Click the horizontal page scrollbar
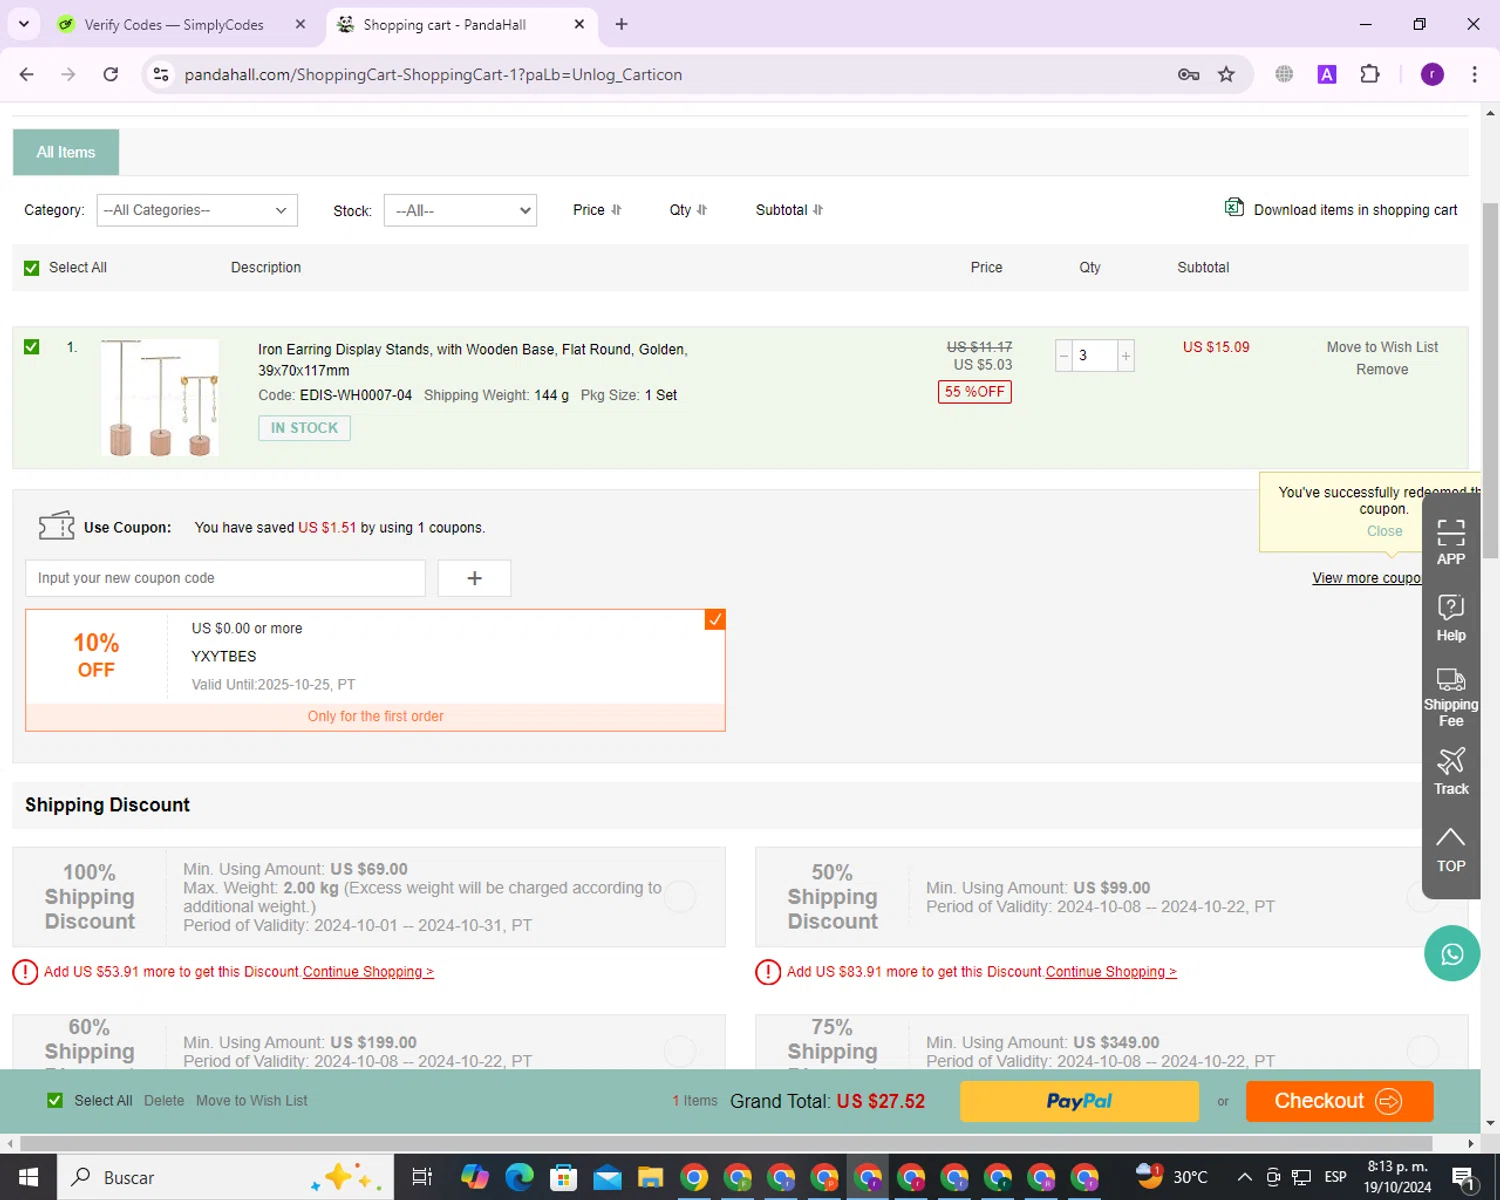Image resolution: width=1500 pixels, height=1200 pixels. pos(726,1143)
